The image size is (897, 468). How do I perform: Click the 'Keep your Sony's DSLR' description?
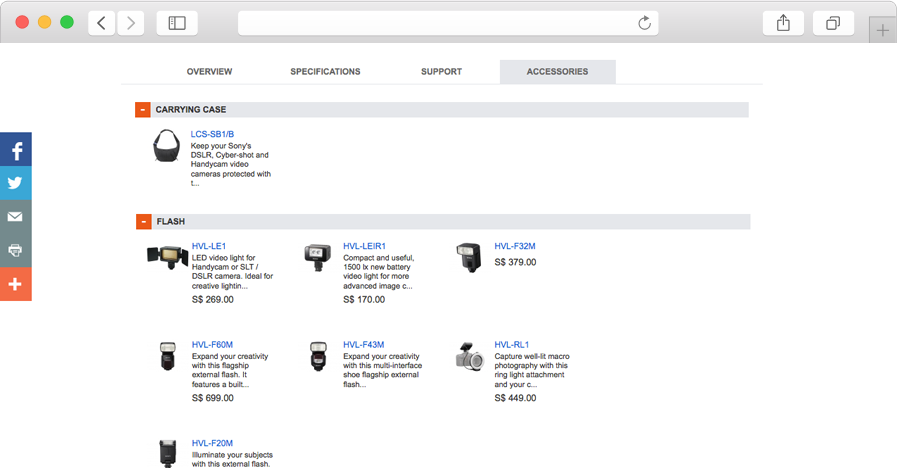tap(231, 164)
